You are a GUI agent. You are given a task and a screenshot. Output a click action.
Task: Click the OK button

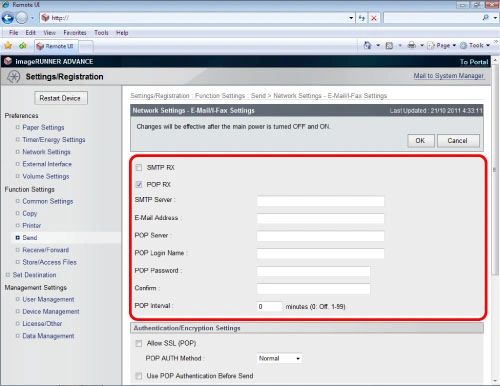(421, 141)
